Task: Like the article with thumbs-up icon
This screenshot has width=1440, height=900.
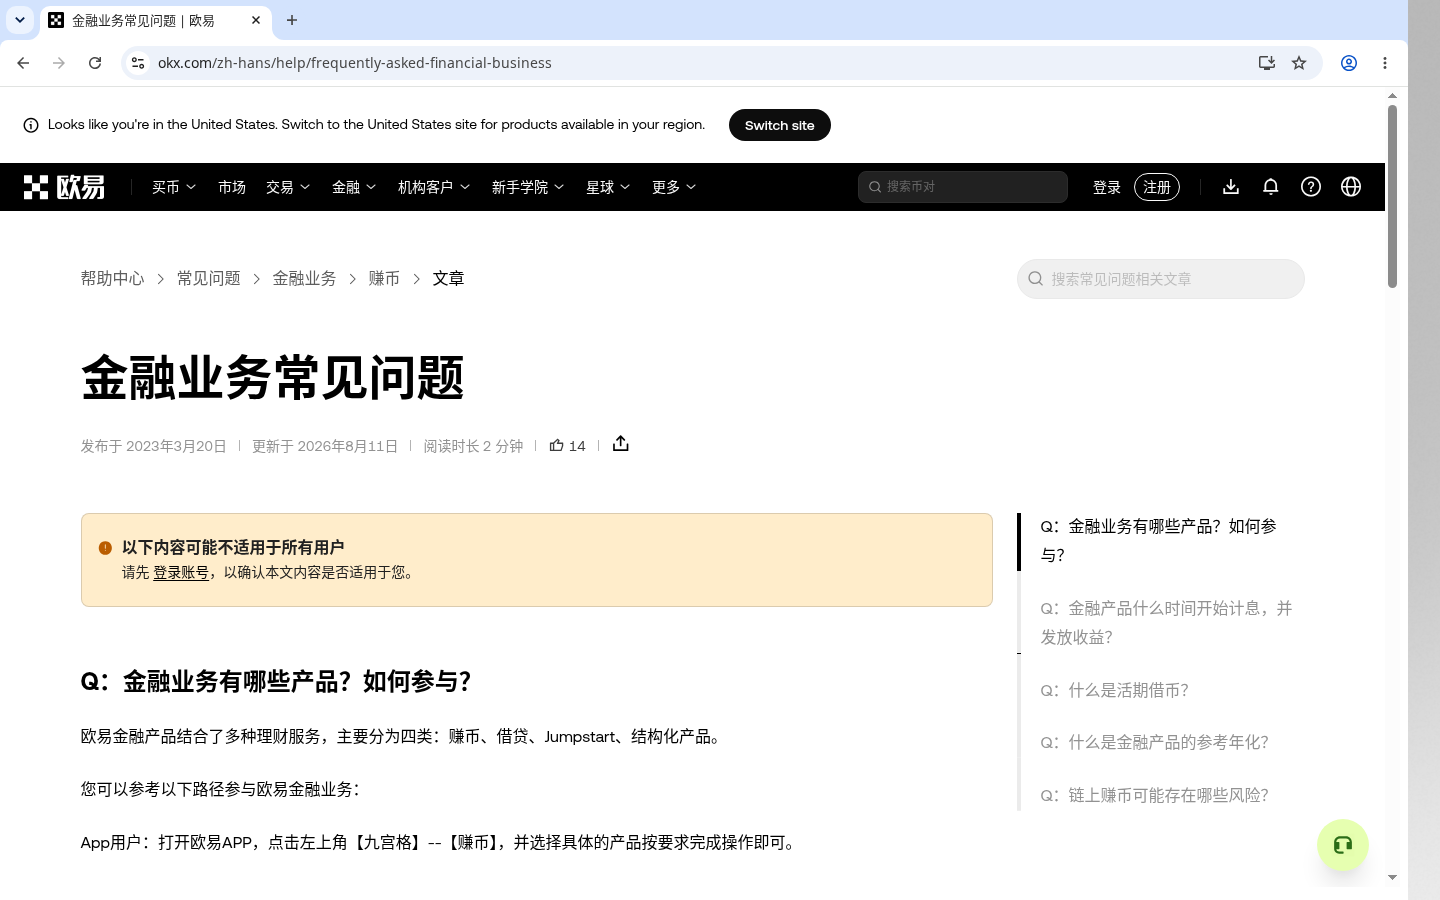Action: (557, 445)
